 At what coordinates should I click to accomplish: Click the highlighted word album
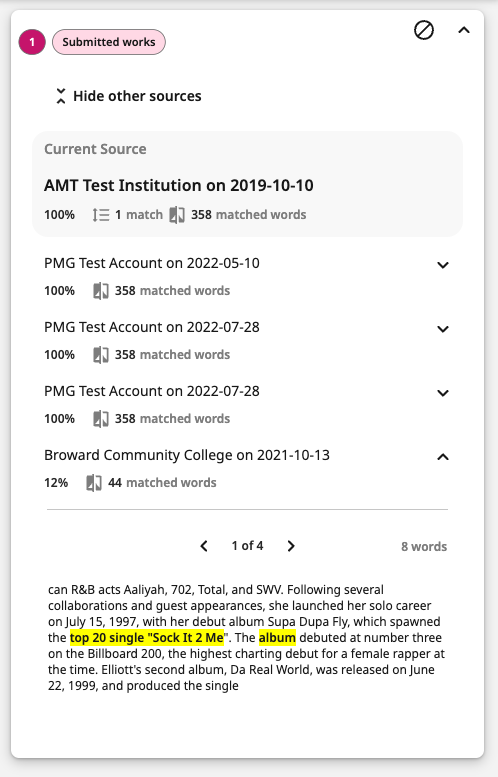click(277, 638)
